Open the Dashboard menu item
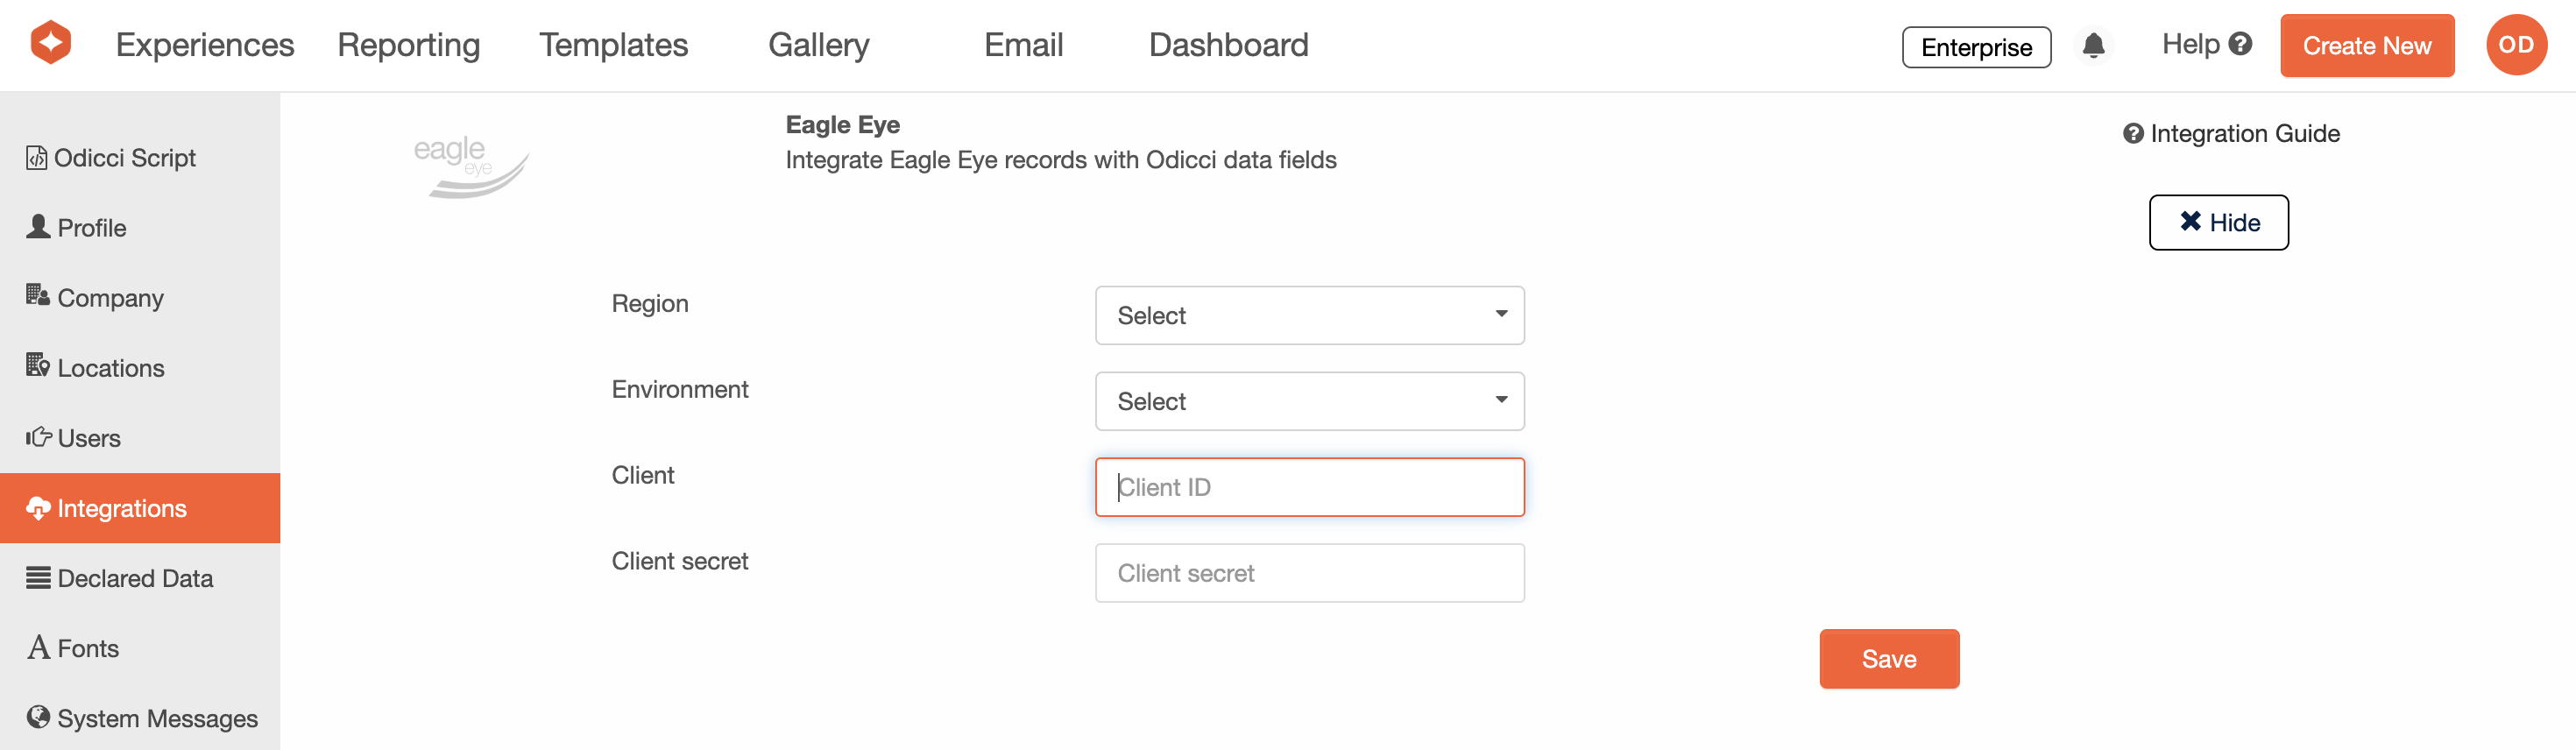 (x=1228, y=45)
